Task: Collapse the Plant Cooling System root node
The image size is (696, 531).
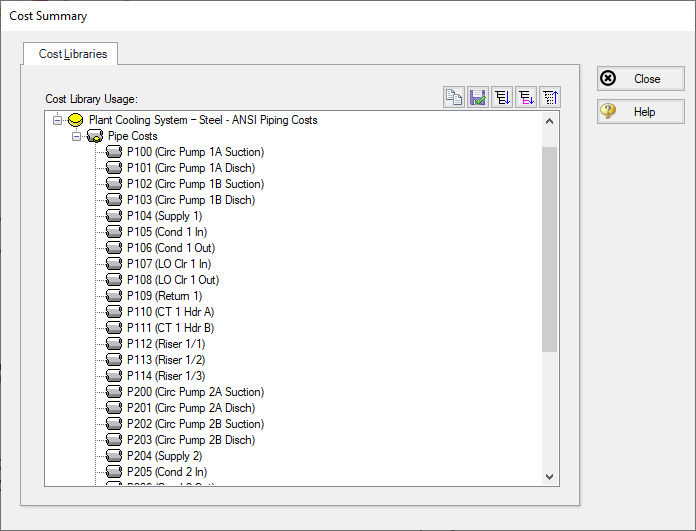Action: click(57, 120)
